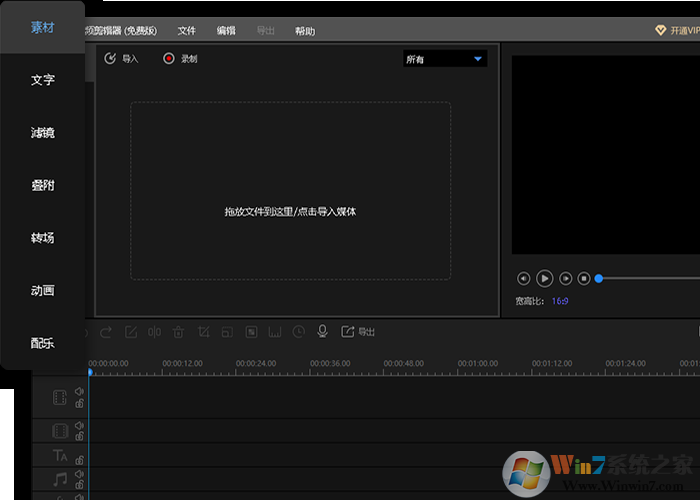The width and height of the screenshot is (700, 500).
Task: Lock the text track
Action: pos(79,461)
